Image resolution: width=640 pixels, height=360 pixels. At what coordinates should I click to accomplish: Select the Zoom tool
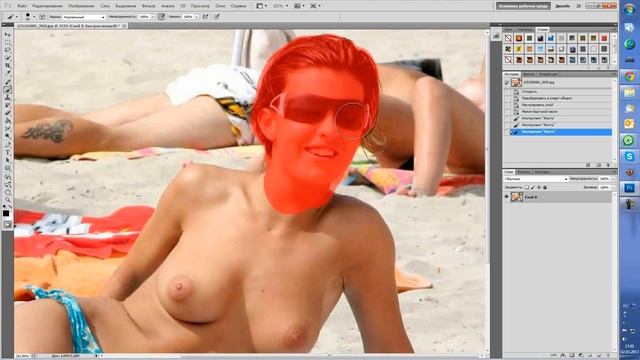(8, 198)
